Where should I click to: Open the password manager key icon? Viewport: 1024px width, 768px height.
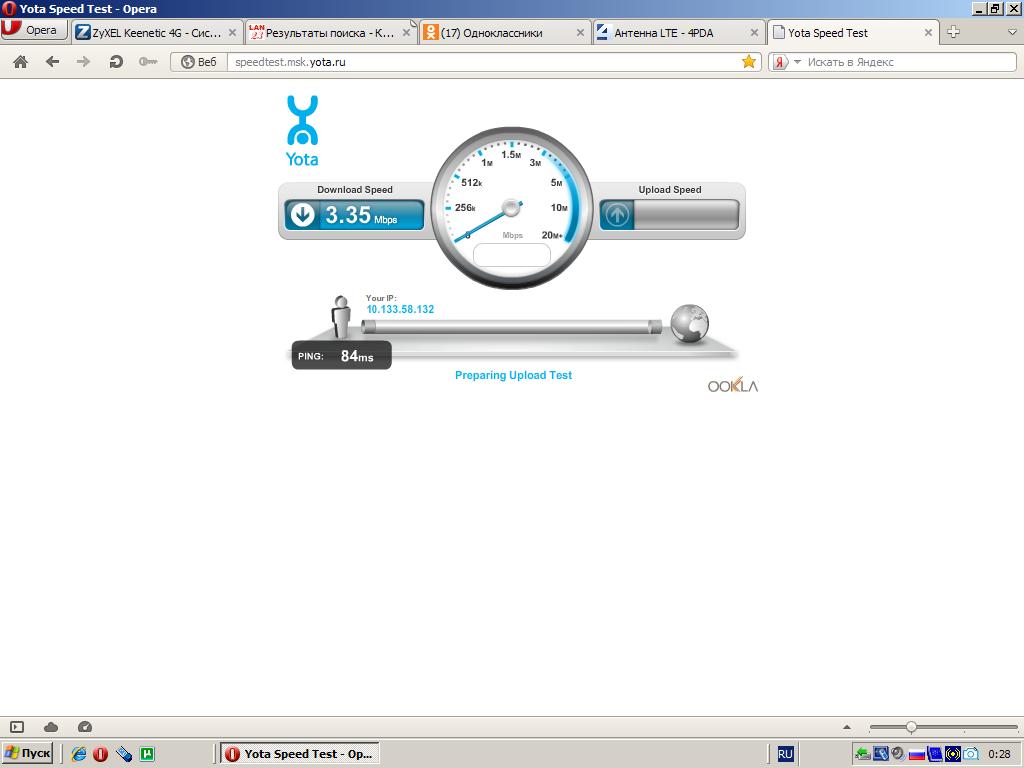148,62
